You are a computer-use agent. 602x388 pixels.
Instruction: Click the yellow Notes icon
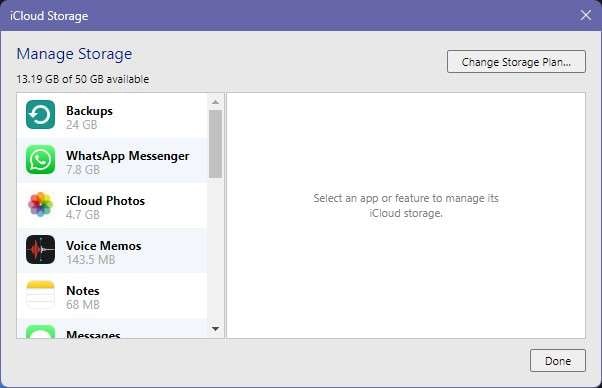click(41, 294)
